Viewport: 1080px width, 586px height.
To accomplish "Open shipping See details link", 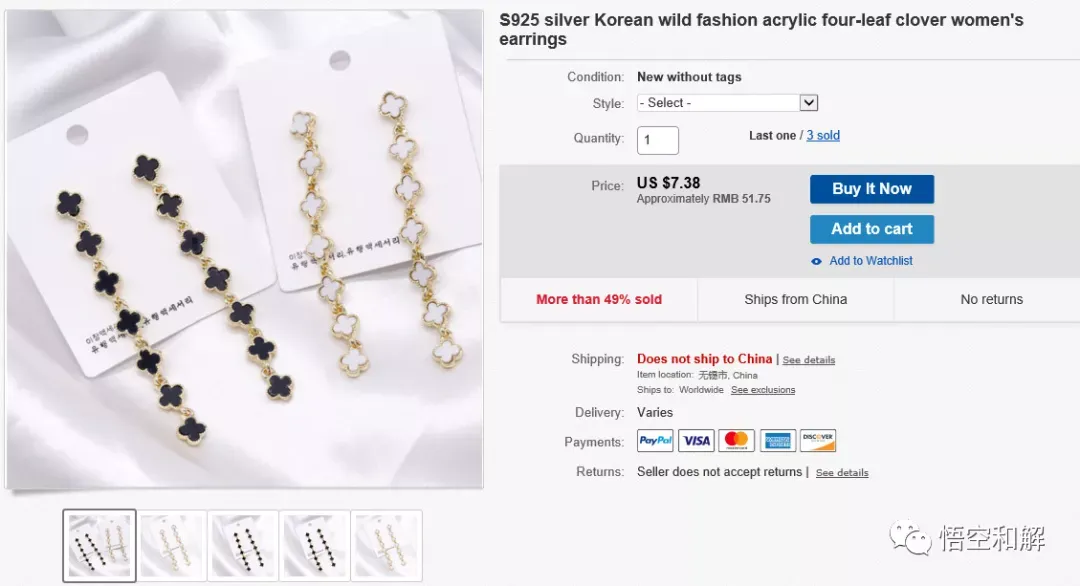I will click(809, 360).
